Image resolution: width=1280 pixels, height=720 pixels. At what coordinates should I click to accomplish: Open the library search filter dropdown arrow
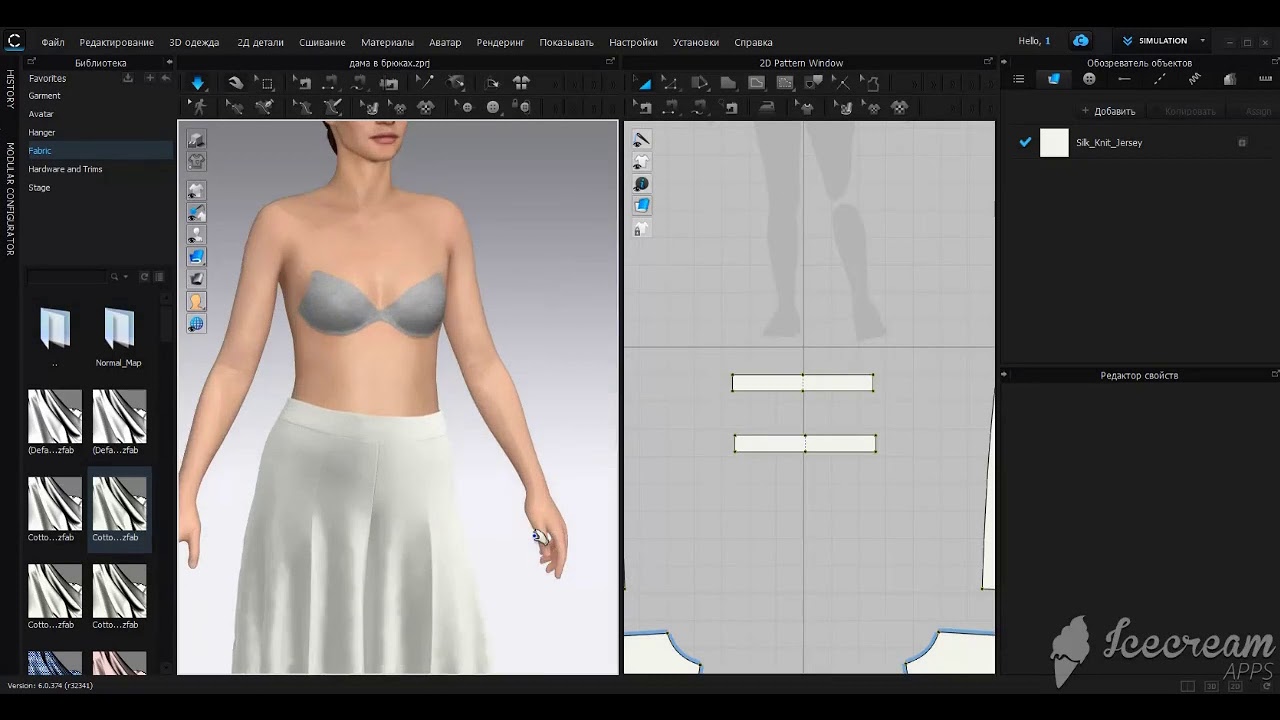click(125, 277)
